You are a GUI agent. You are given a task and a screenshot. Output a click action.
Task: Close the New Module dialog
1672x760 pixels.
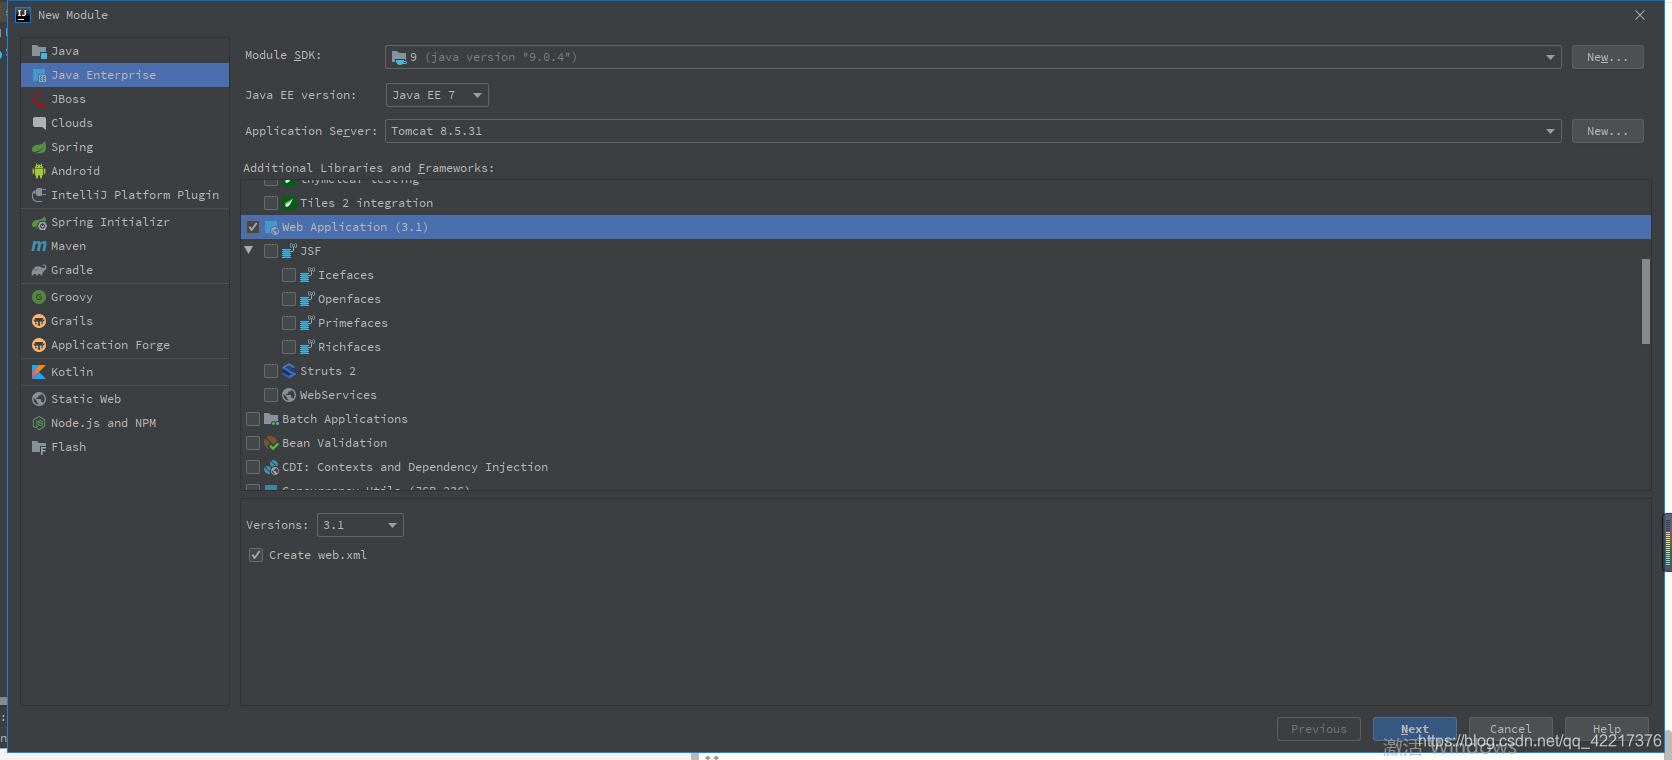1640,15
